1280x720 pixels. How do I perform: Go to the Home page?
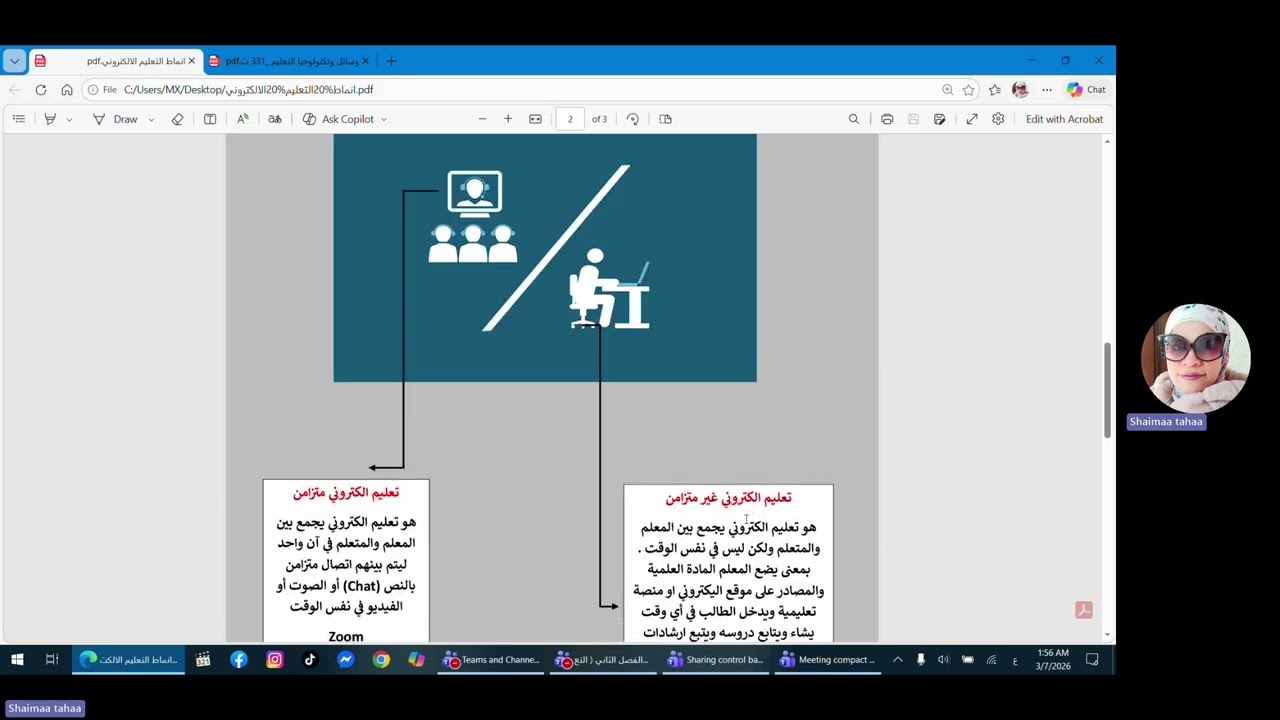(67, 90)
